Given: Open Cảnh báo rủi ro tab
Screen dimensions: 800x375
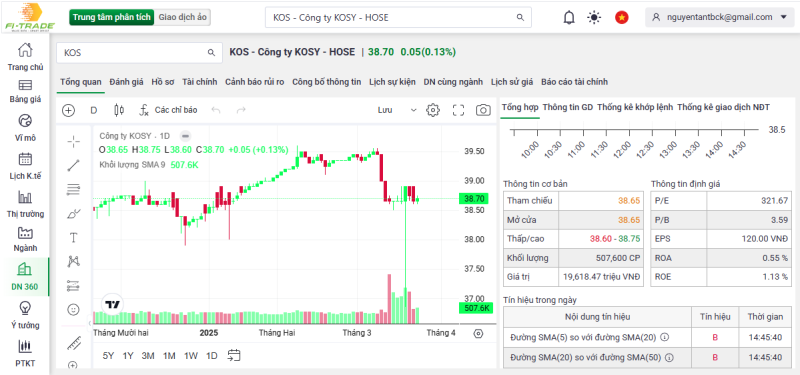Looking at the screenshot, I should pos(255,82).
